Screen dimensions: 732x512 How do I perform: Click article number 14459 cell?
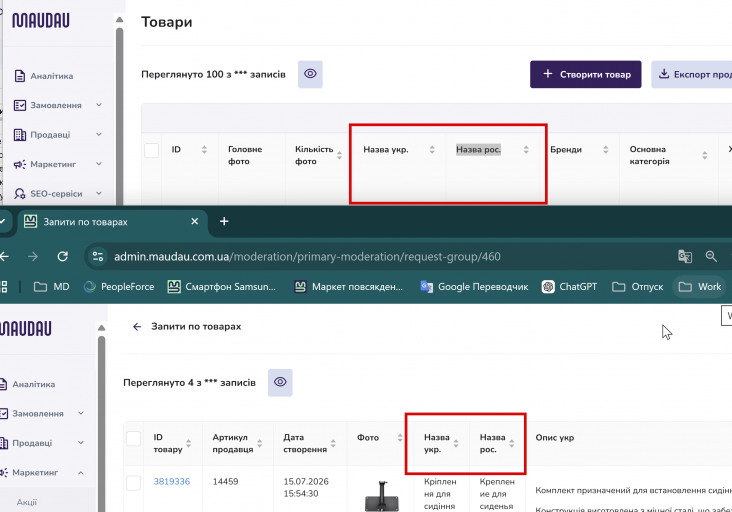(225, 482)
